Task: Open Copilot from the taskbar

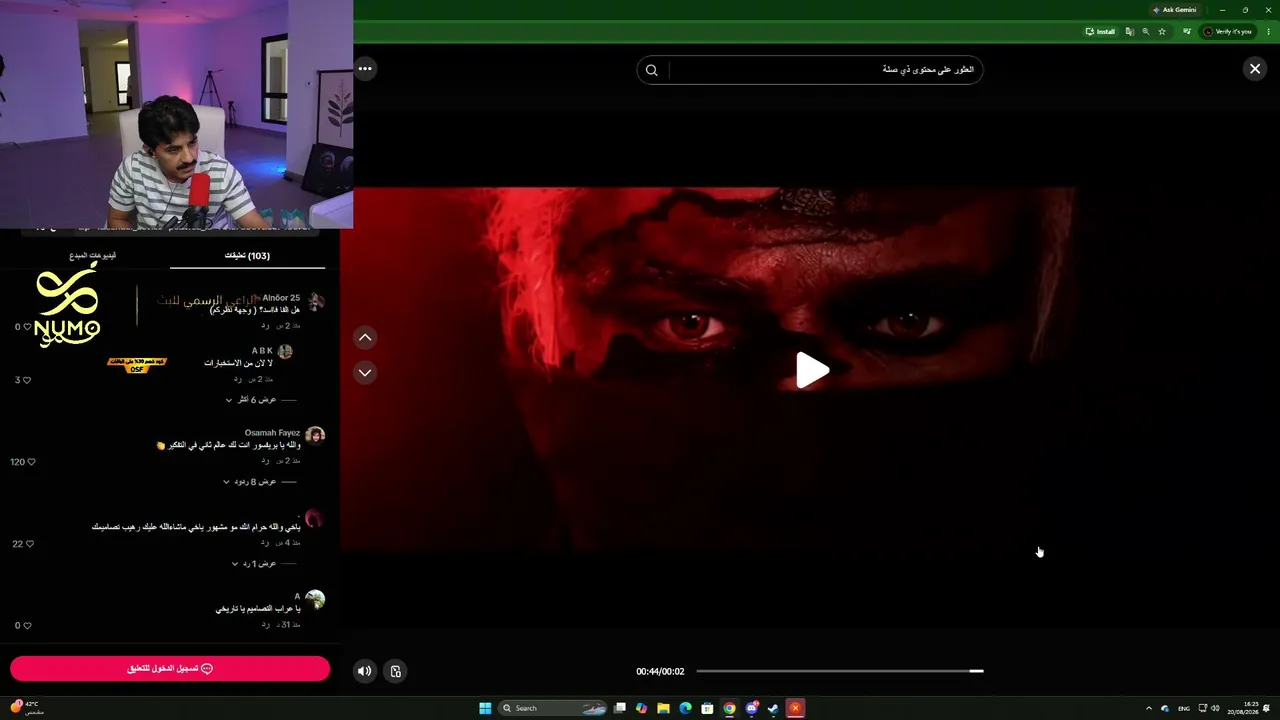Action: [642, 708]
